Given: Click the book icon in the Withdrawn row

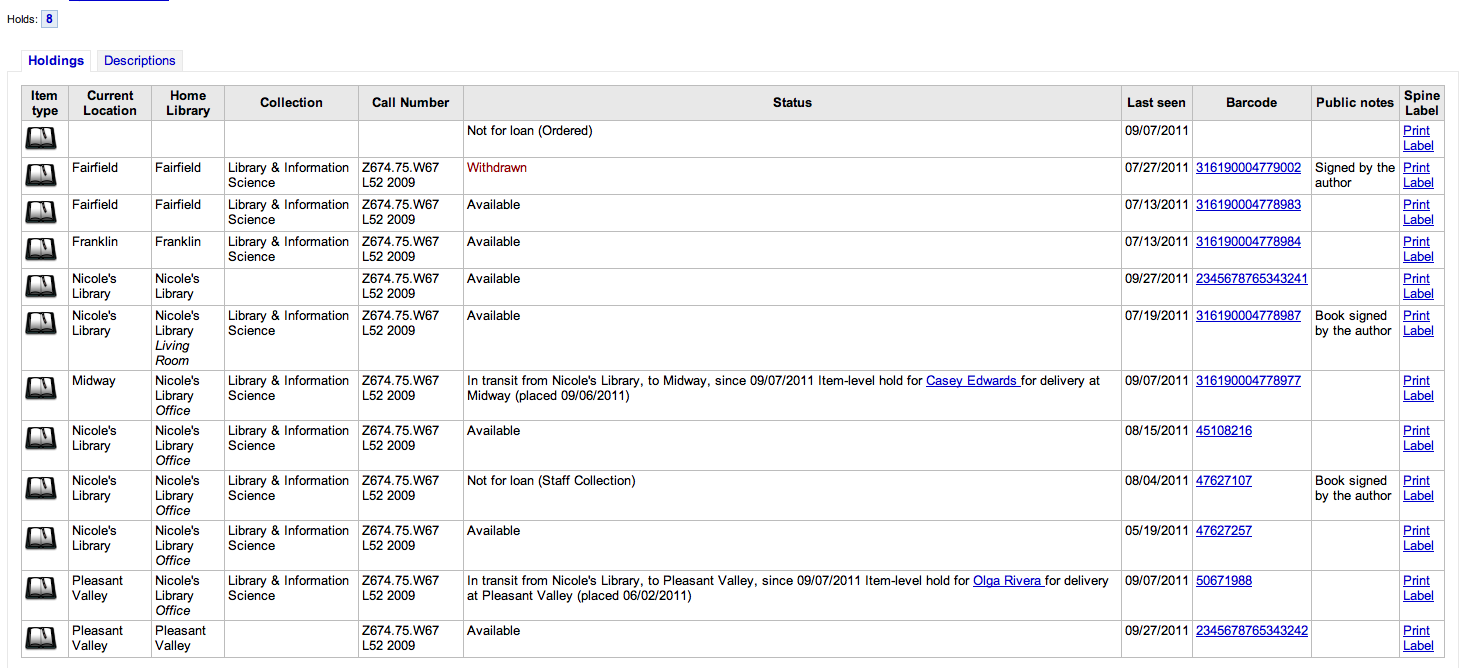Looking at the screenshot, I should (x=41, y=176).
